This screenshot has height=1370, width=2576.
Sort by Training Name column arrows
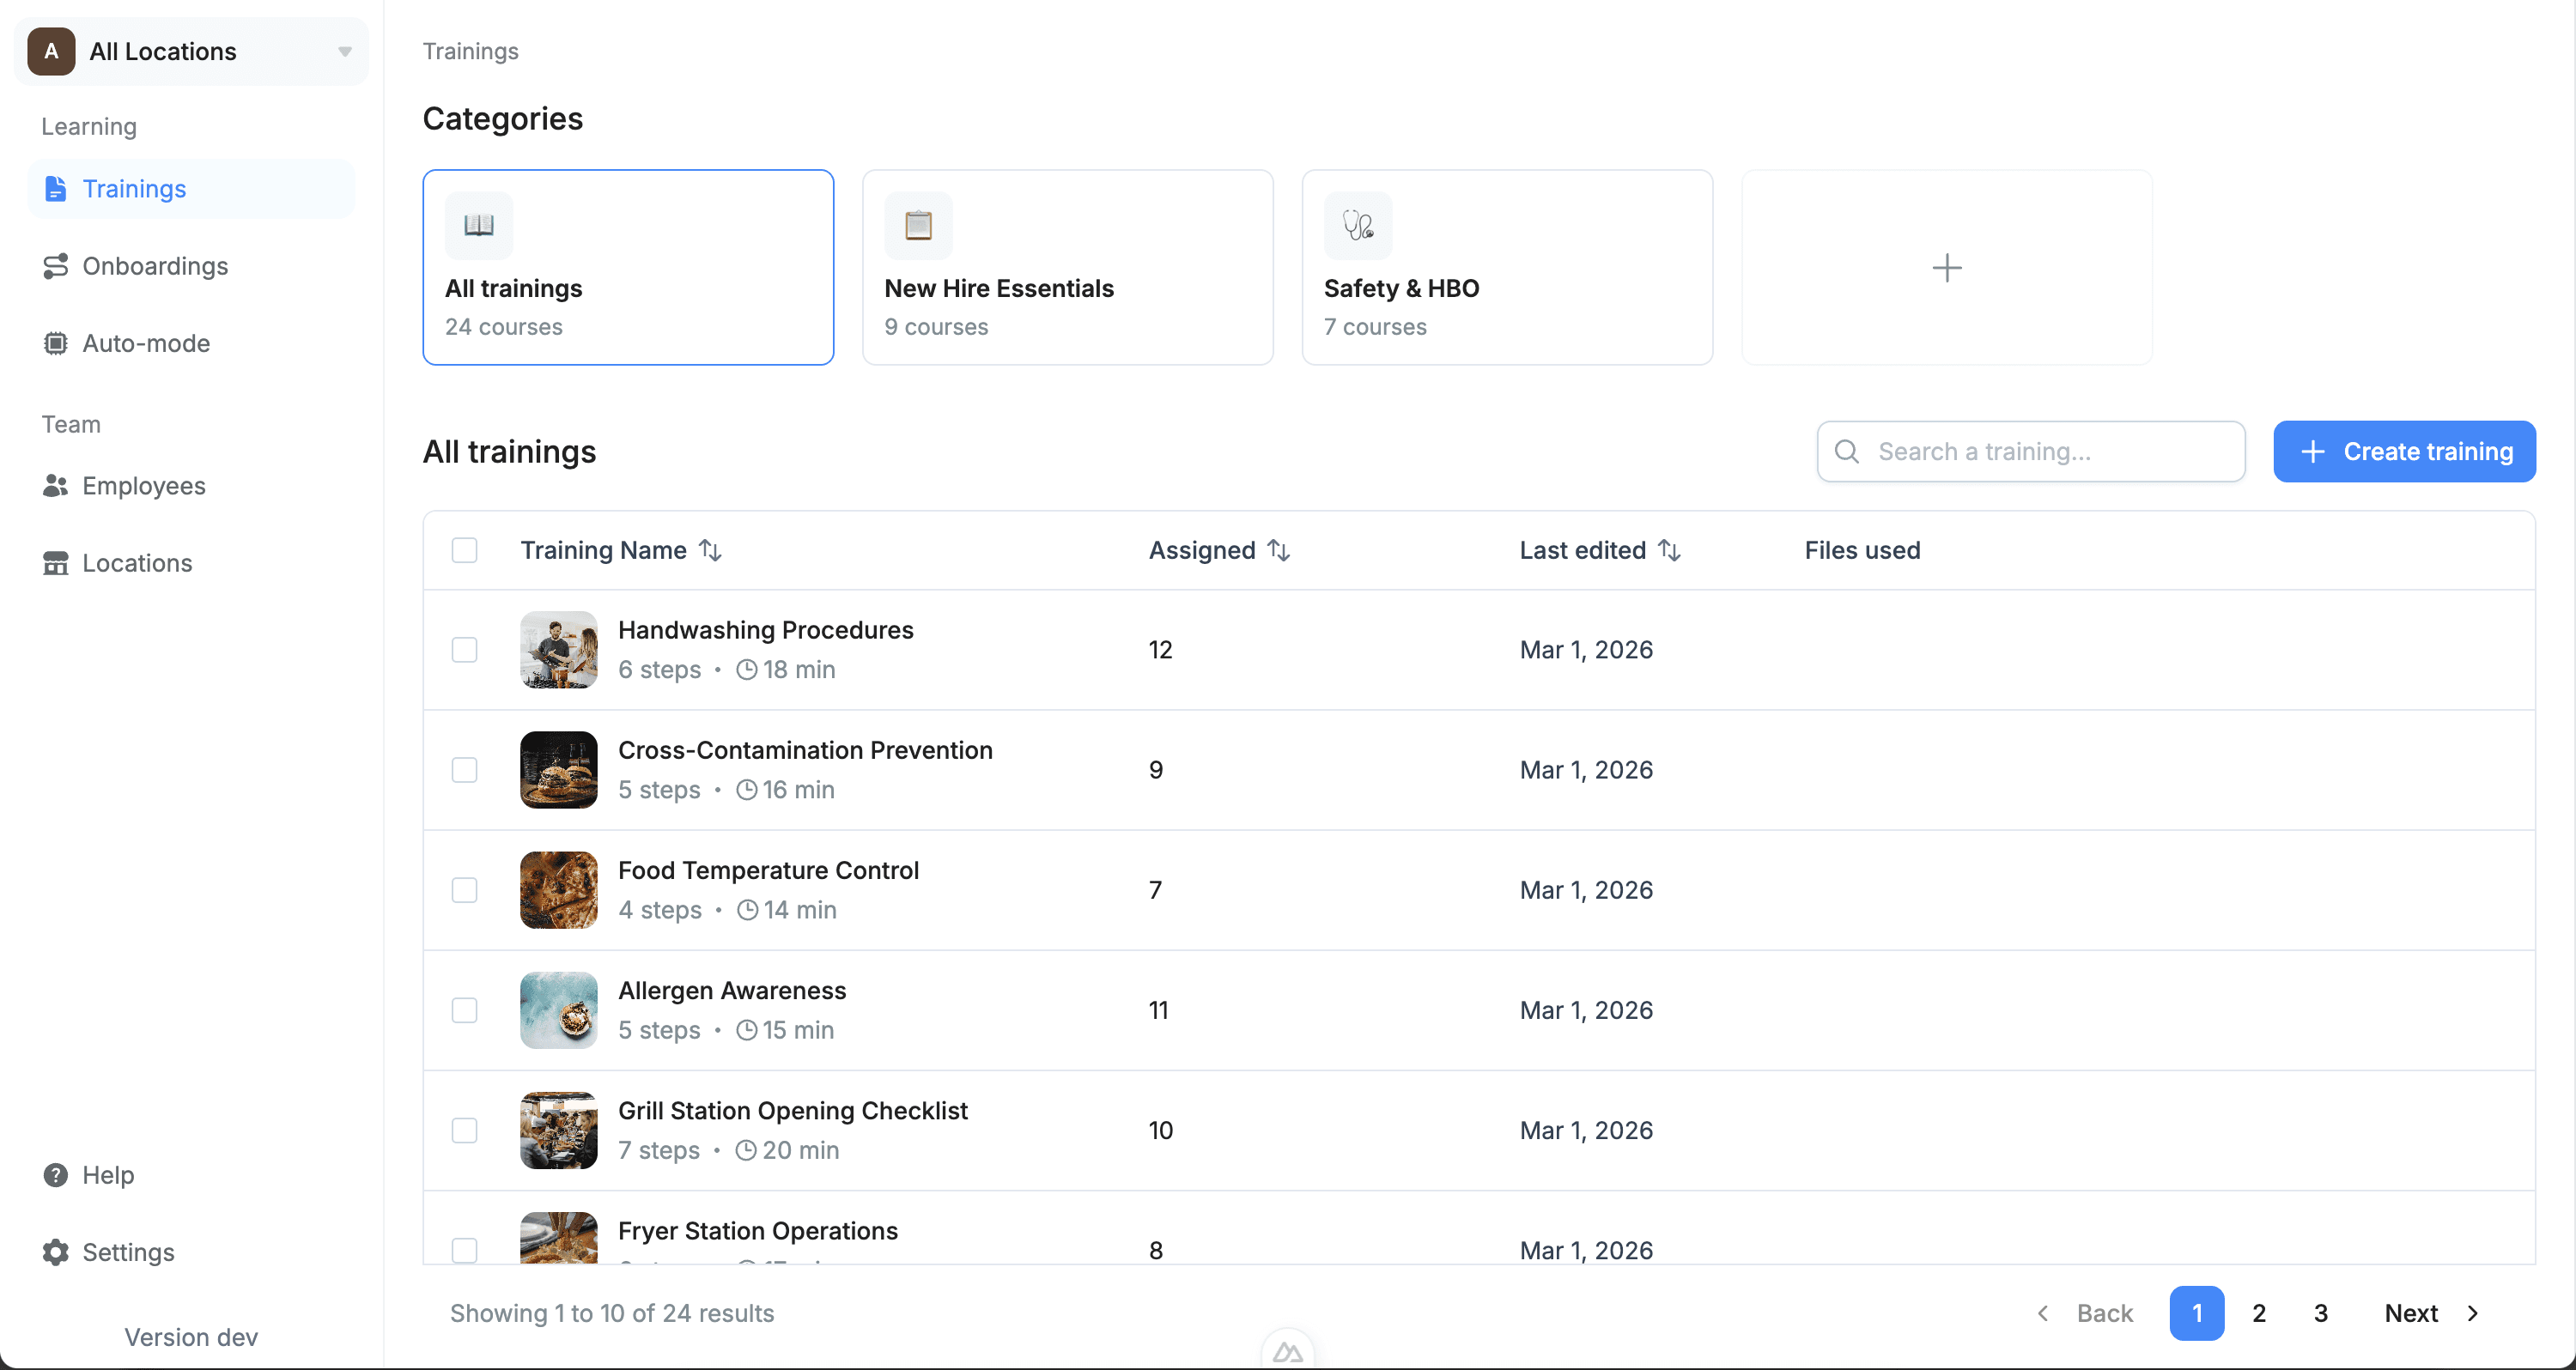pyautogui.click(x=710, y=550)
